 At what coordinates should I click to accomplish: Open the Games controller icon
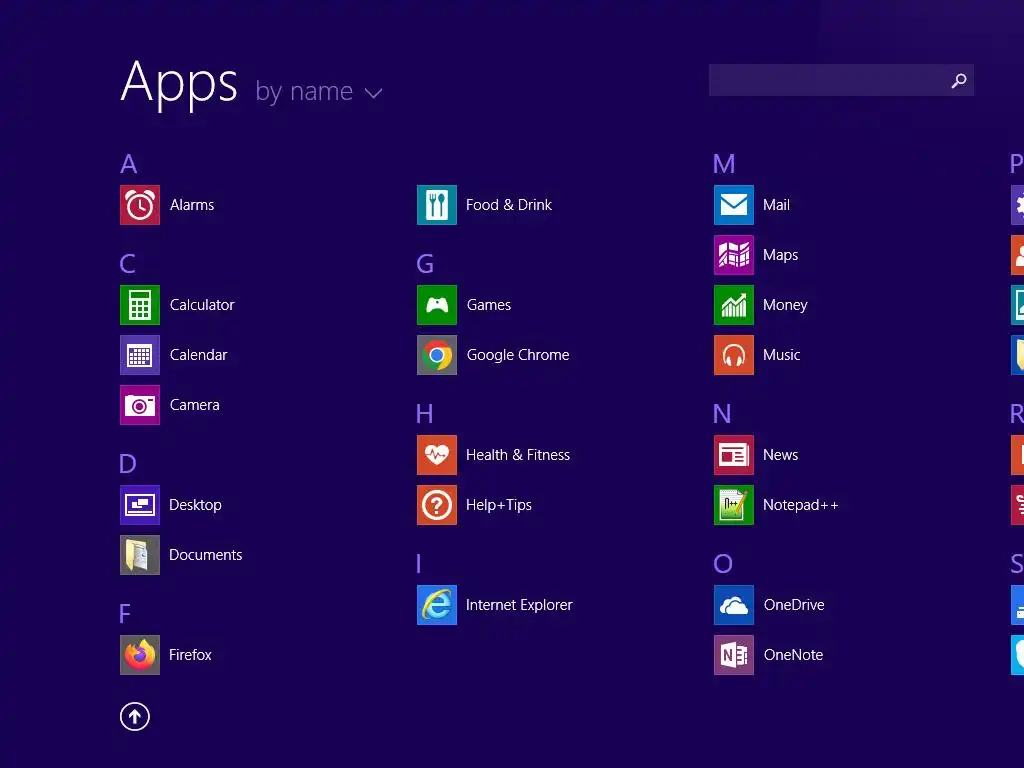coord(437,305)
